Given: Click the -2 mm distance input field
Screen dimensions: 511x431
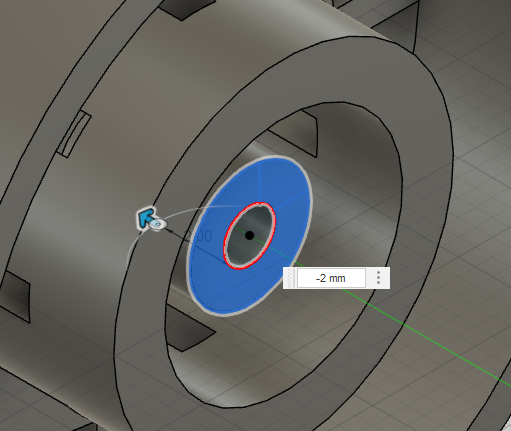Looking at the screenshot, I should [x=331, y=278].
